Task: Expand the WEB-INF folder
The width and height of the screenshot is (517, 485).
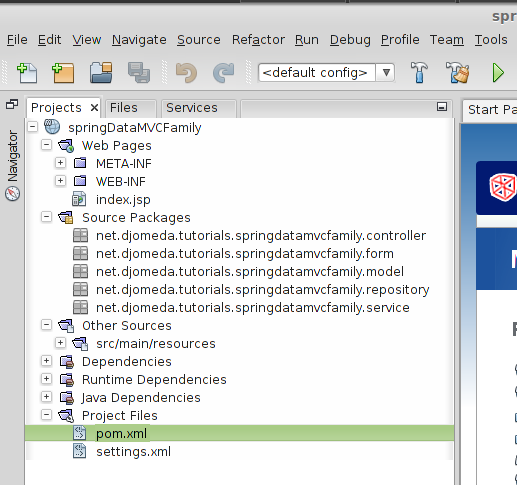Action: (60, 181)
